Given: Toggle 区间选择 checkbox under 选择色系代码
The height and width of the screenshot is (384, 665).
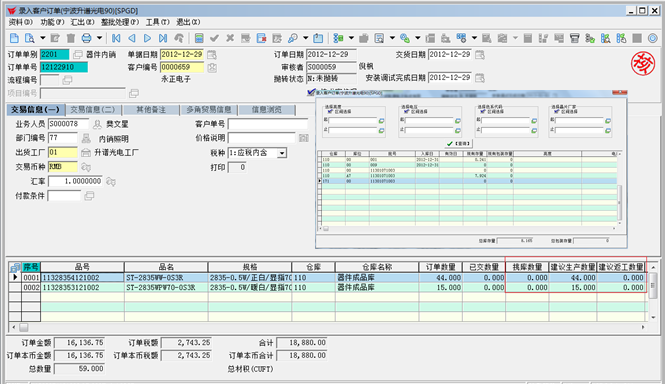Looking at the screenshot, I should pos(483,112).
